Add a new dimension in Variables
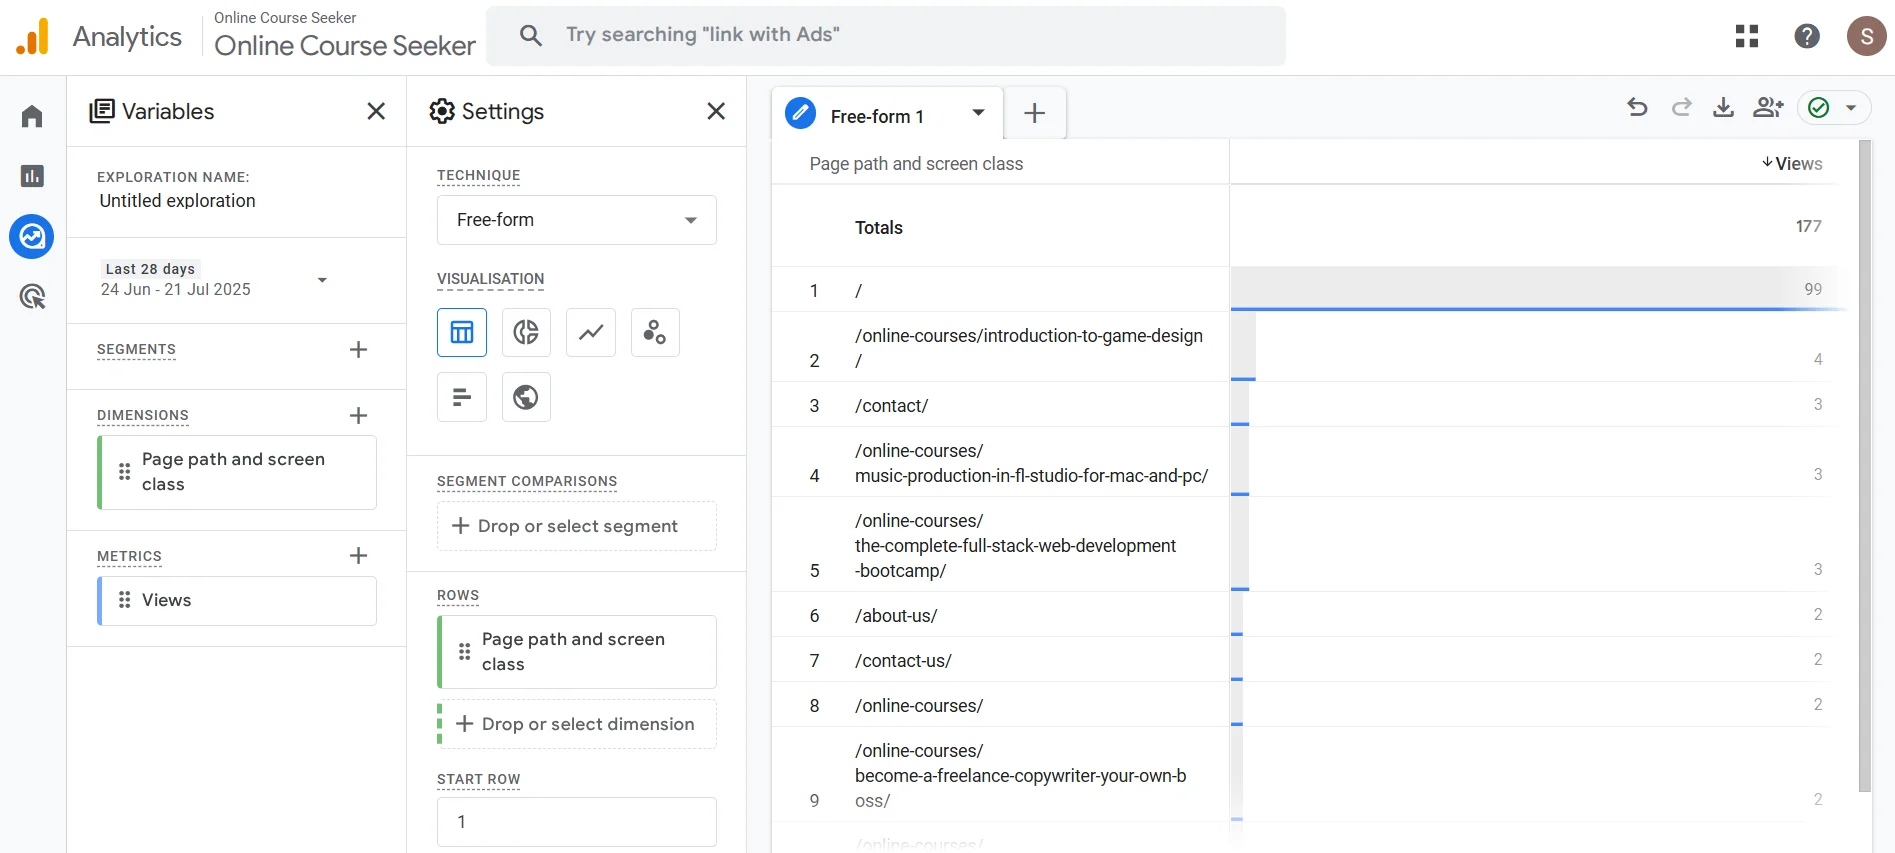The height and width of the screenshot is (853, 1895). tap(358, 416)
